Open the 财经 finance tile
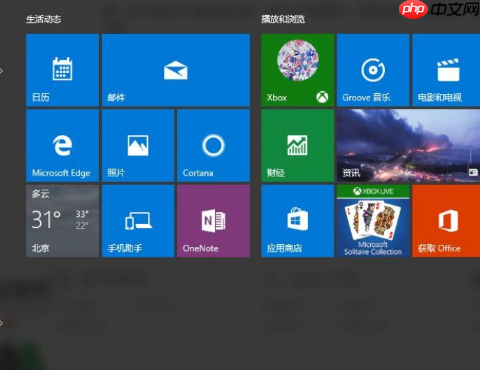The height and width of the screenshot is (370, 480). point(297,146)
